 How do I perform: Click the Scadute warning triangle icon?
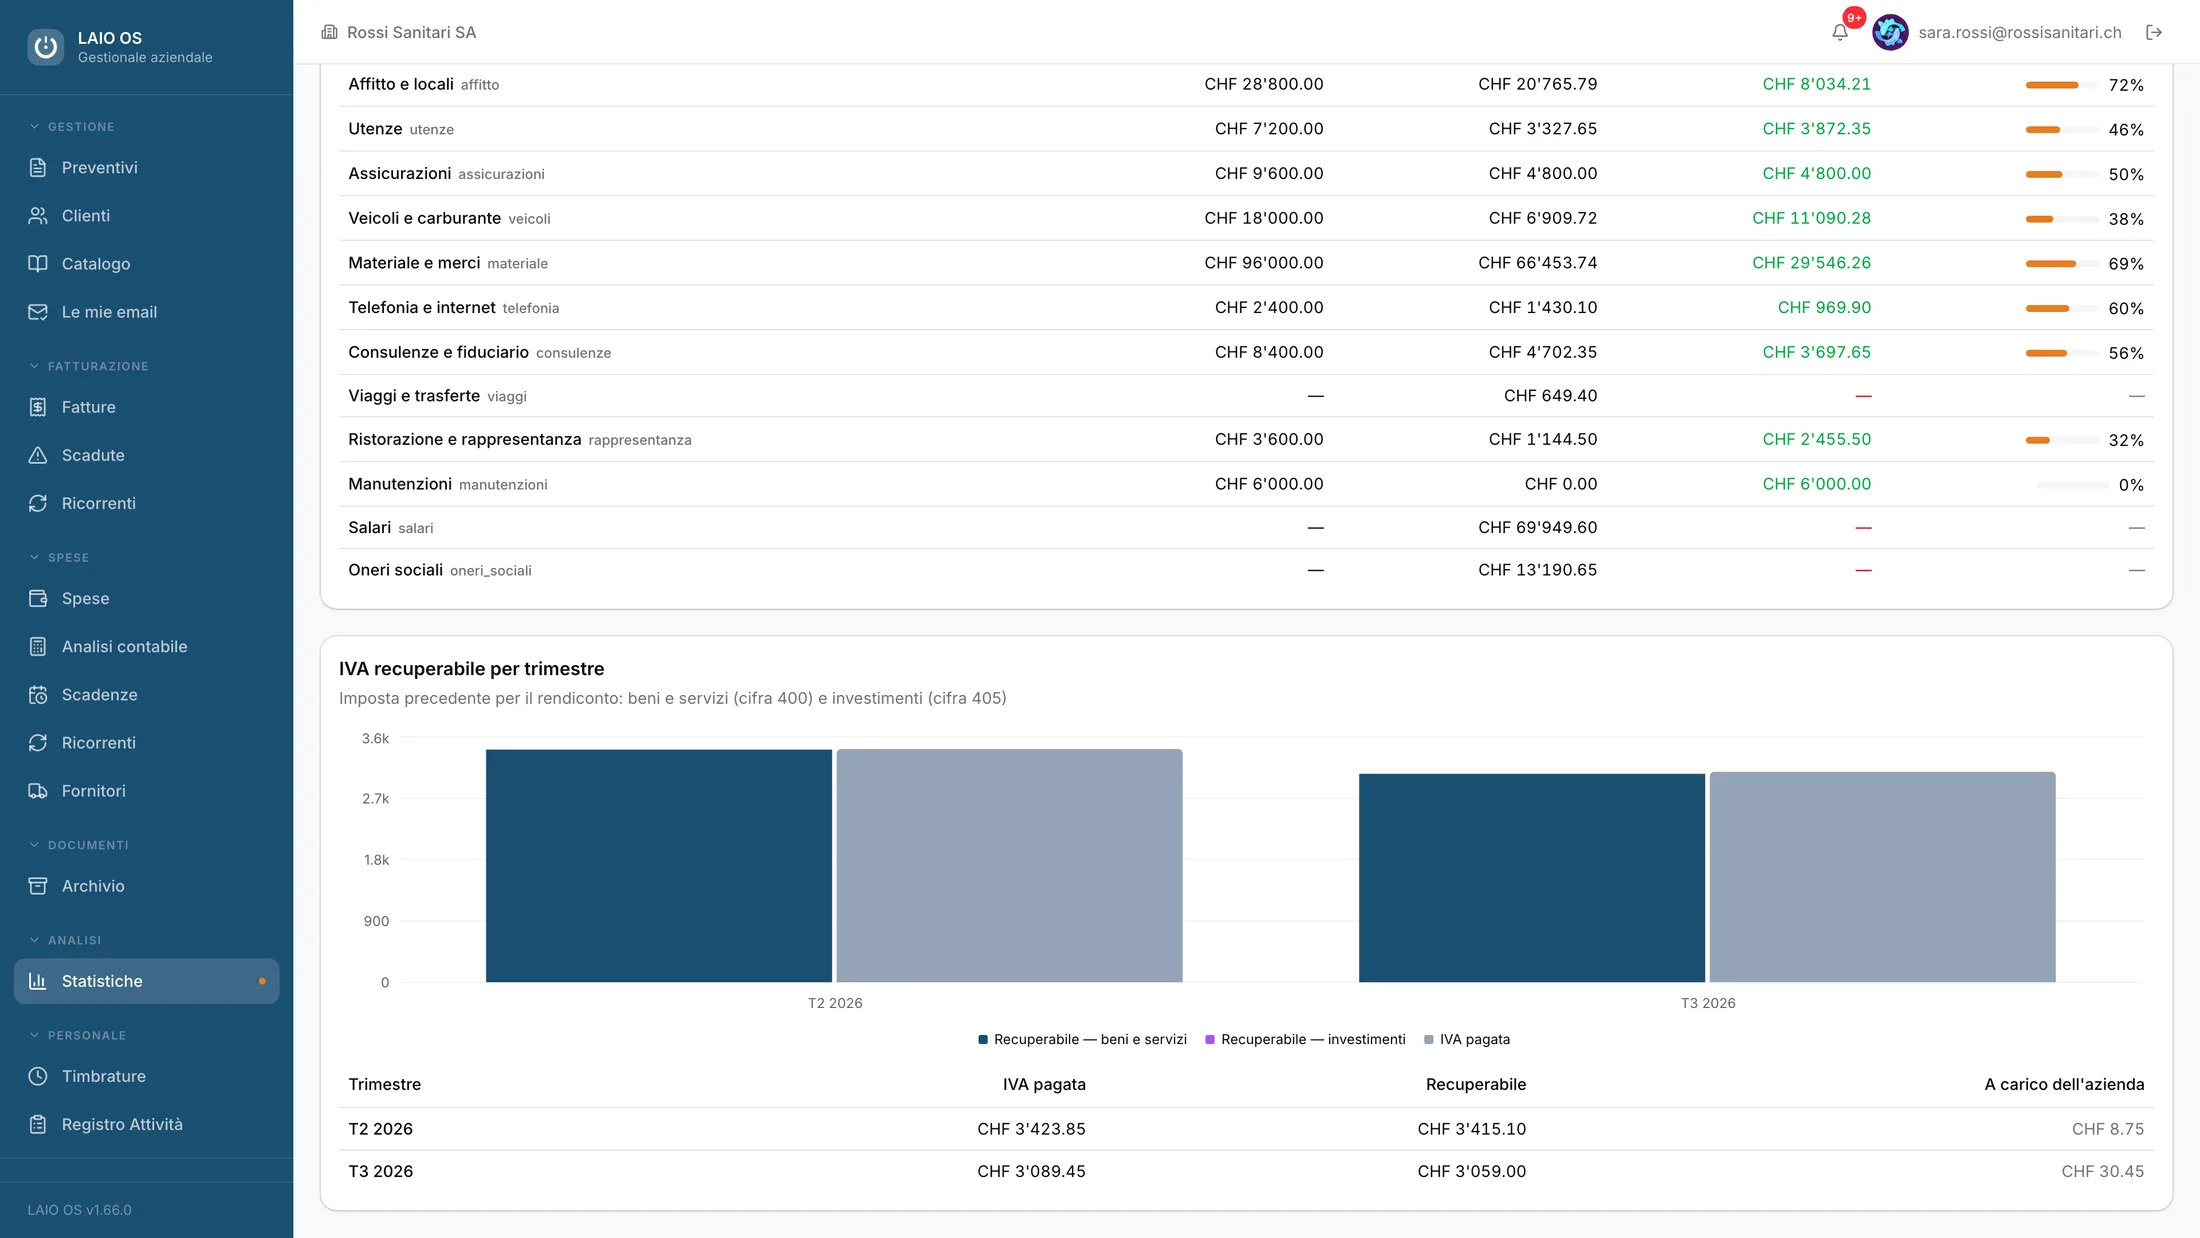point(38,455)
